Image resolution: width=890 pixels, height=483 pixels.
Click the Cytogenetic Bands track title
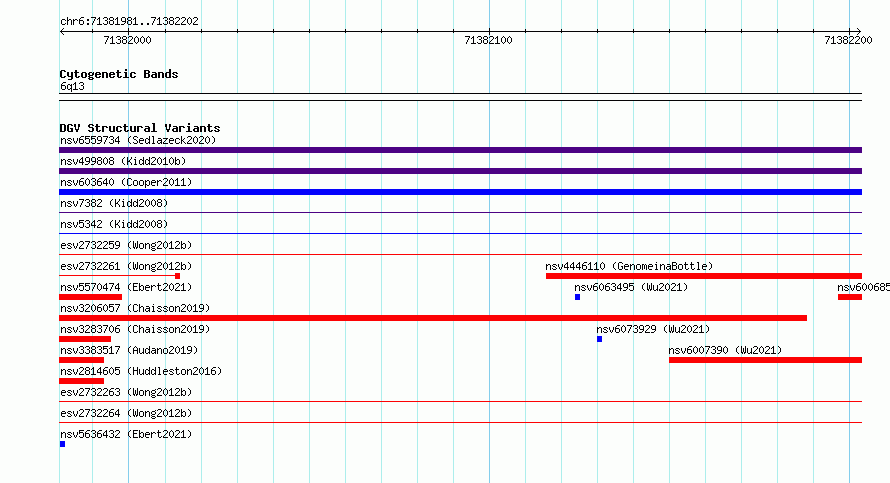119,74
